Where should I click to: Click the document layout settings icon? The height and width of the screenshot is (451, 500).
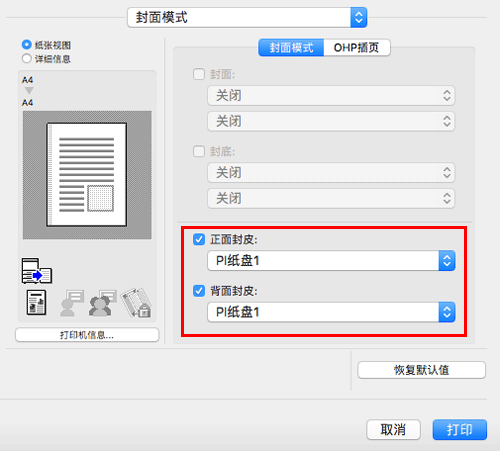pos(36,302)
